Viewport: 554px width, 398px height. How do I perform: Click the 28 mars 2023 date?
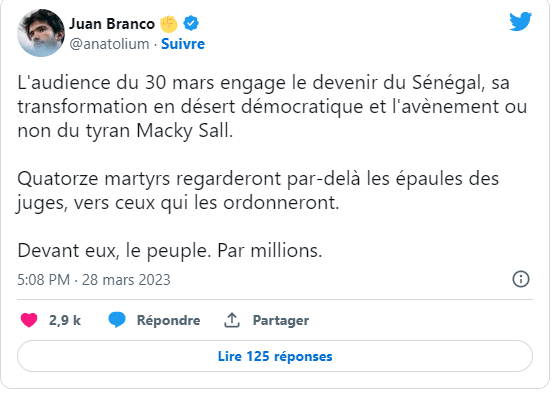click(x=126, y=280)
